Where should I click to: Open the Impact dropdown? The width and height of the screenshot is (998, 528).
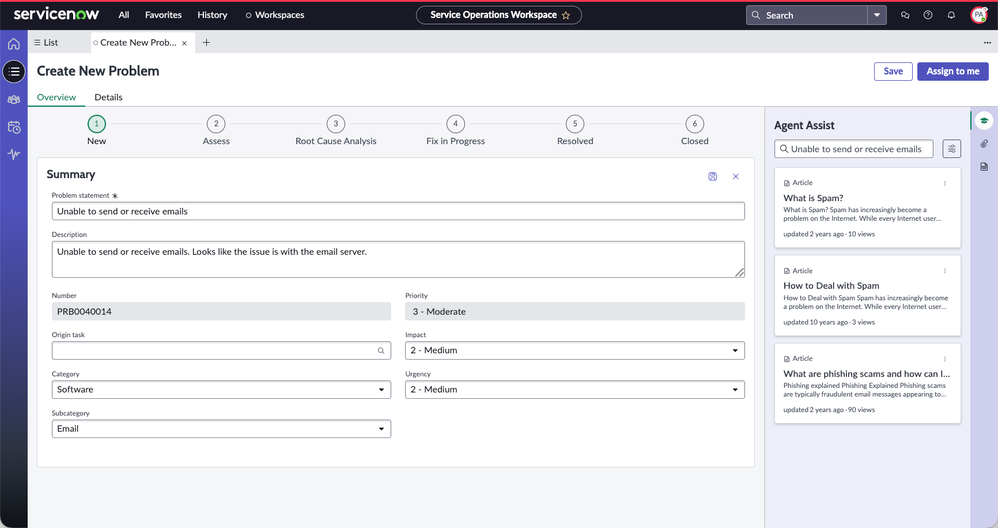click(575, 351)
